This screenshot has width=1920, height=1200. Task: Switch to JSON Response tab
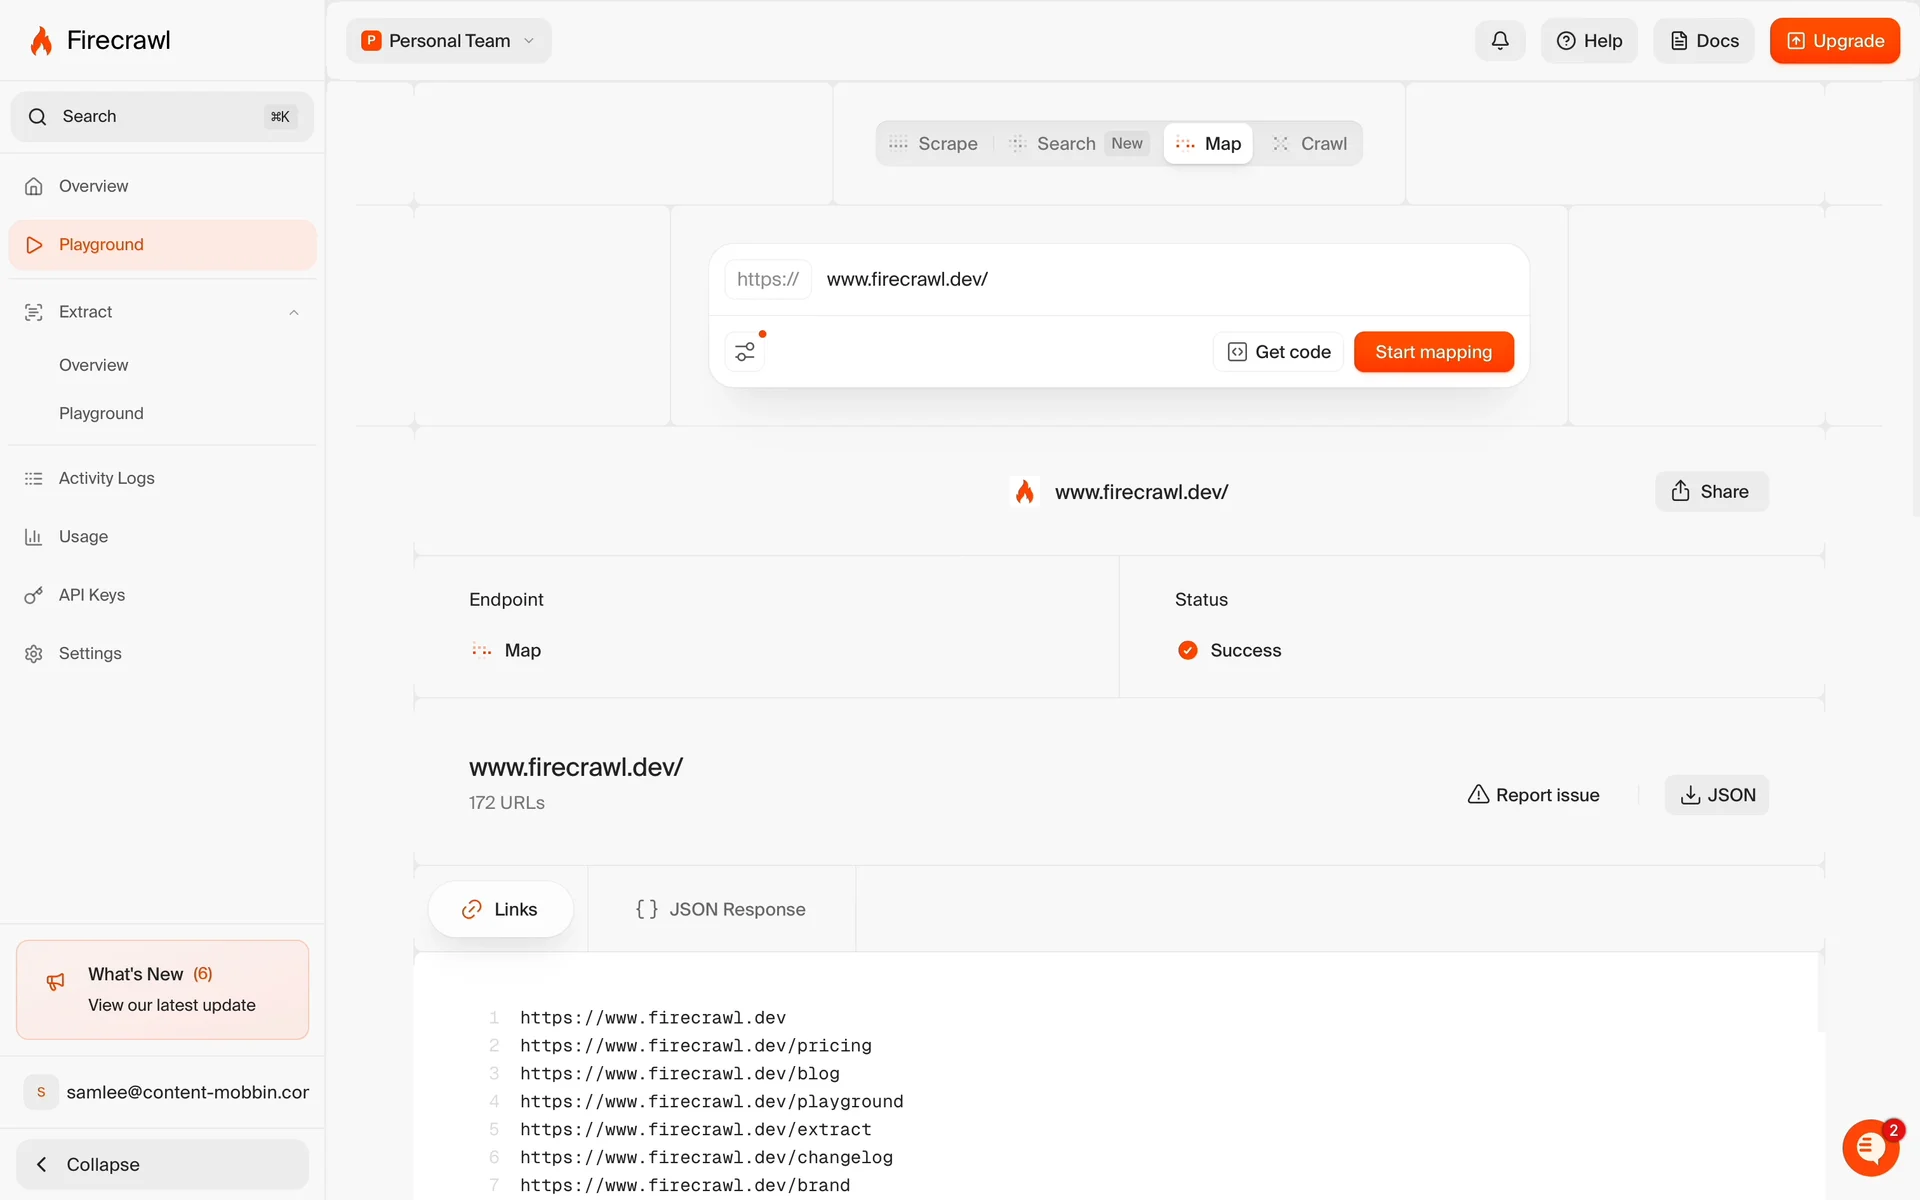[x=721, y=909]
